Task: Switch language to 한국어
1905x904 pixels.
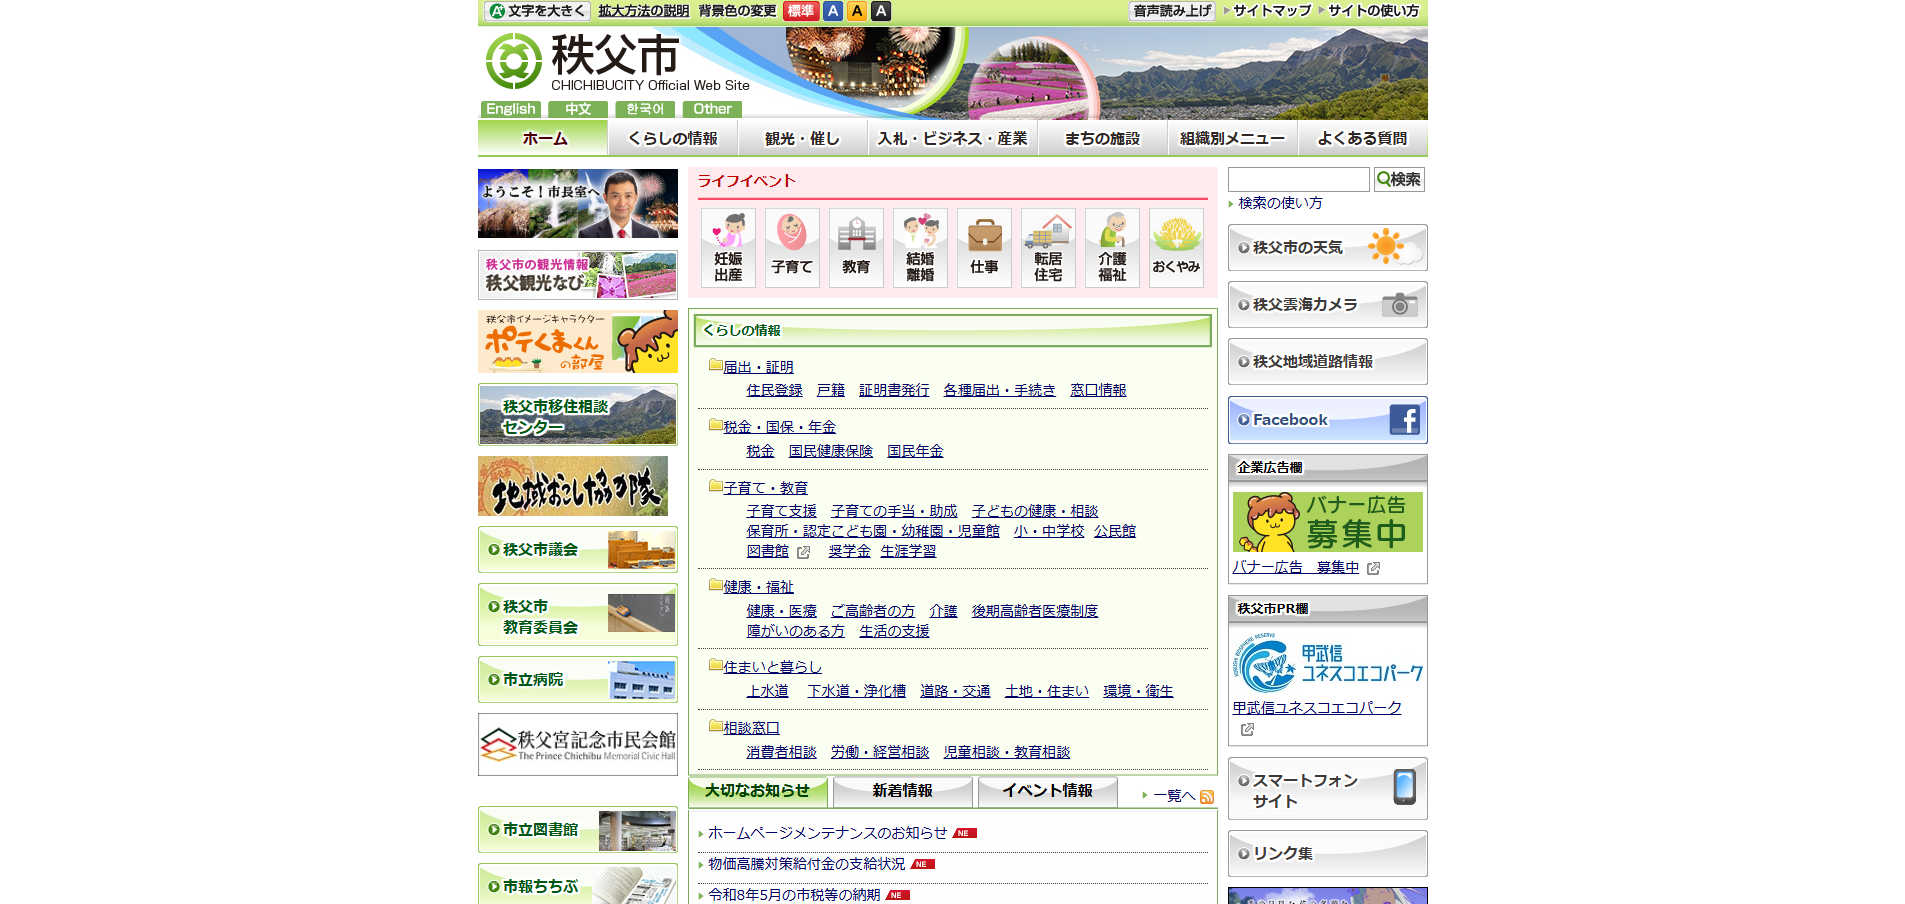Action: coord(645,109)
